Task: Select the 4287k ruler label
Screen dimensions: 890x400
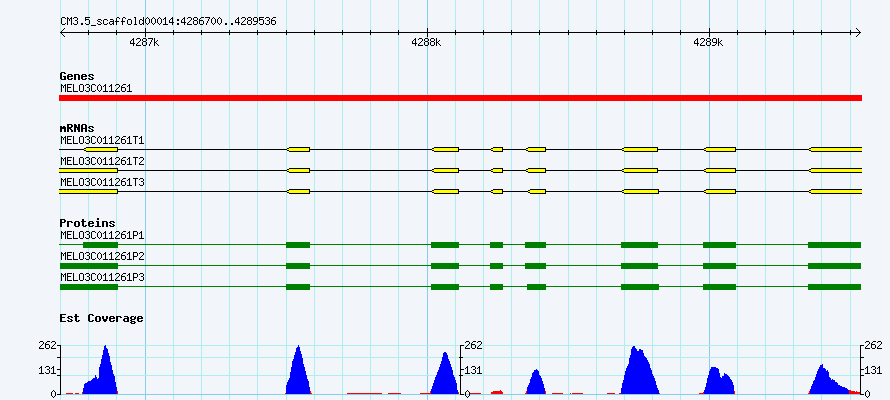Action: (x=144, y=43)
